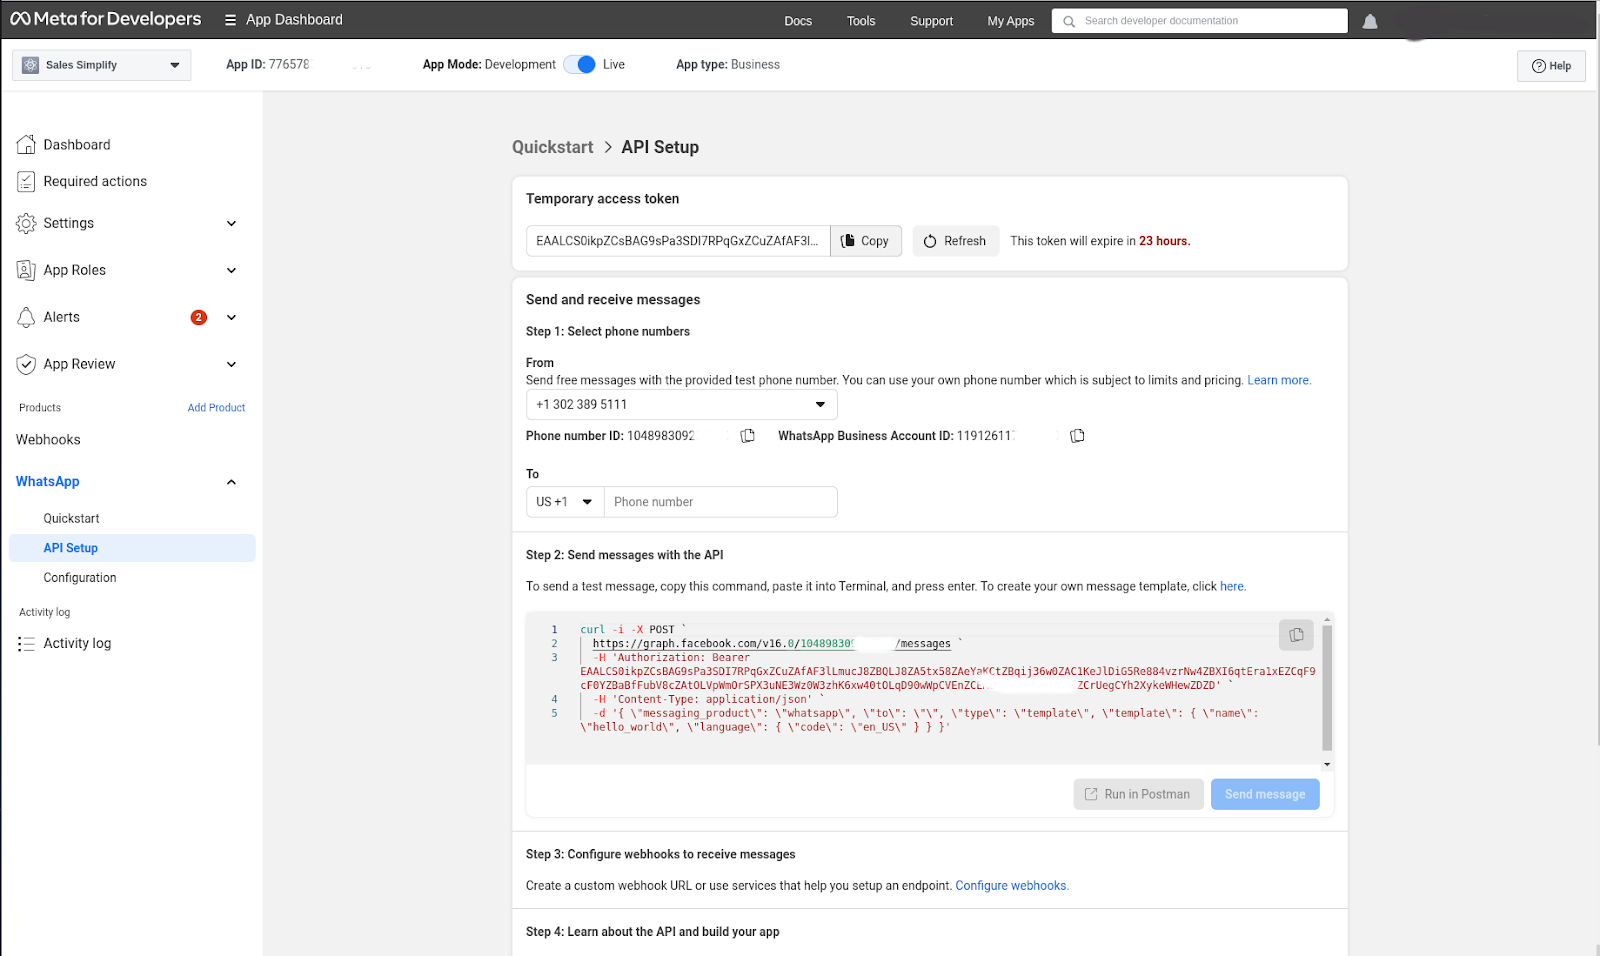Select API Setup in sidebar

click(x=133, y=548)
